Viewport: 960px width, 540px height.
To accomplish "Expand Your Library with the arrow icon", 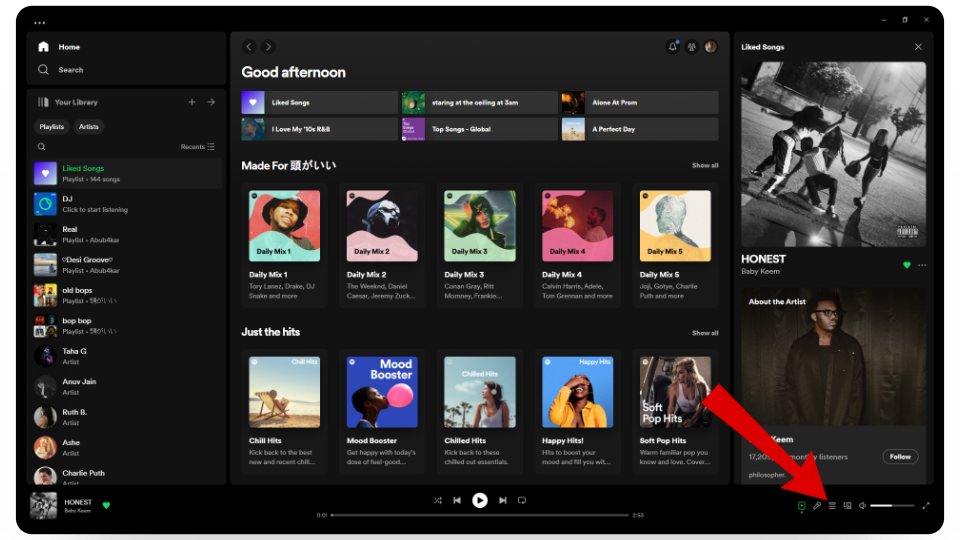I will (211, 102).
